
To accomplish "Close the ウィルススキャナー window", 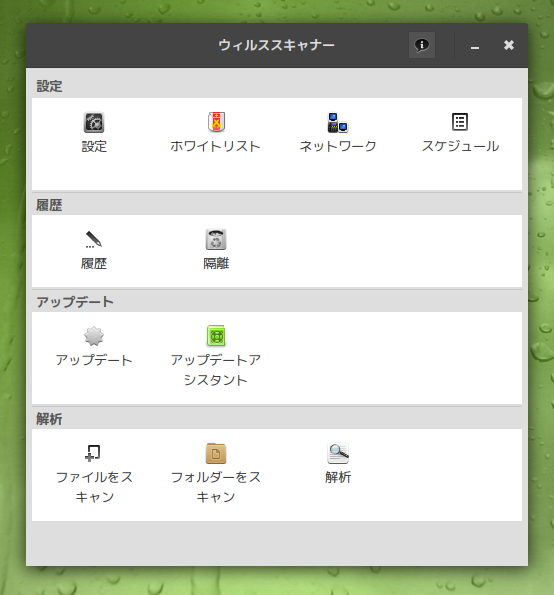I will click(509, 45).
